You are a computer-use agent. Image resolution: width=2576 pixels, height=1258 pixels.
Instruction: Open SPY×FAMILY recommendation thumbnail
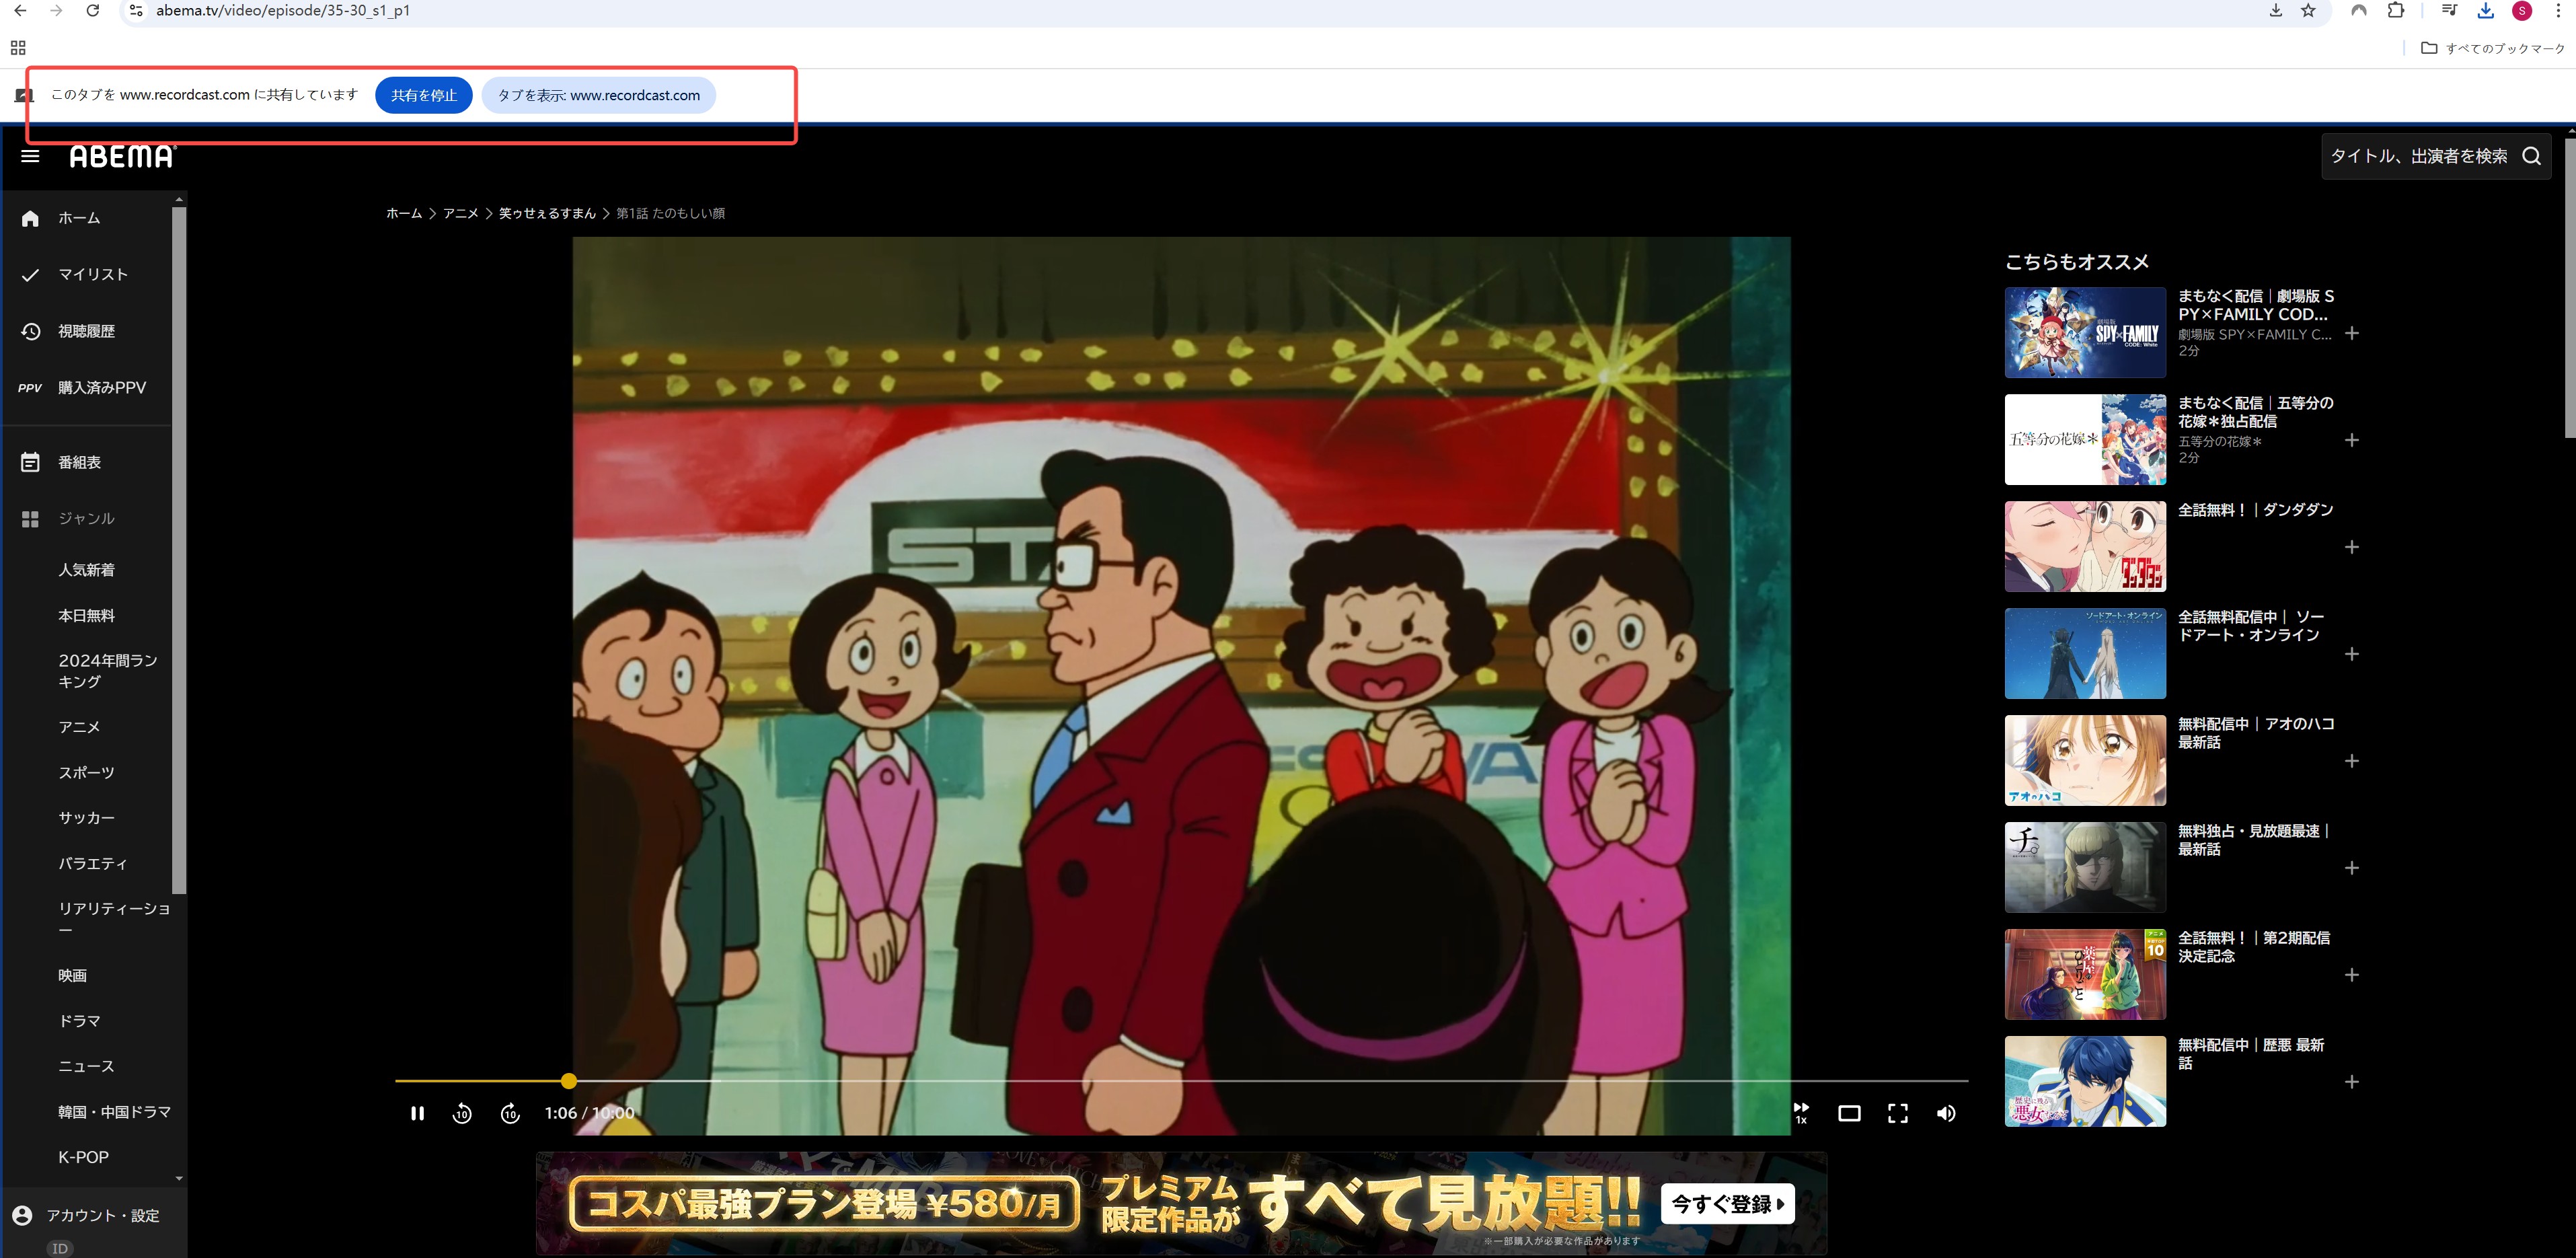(x=2085, y=333)
